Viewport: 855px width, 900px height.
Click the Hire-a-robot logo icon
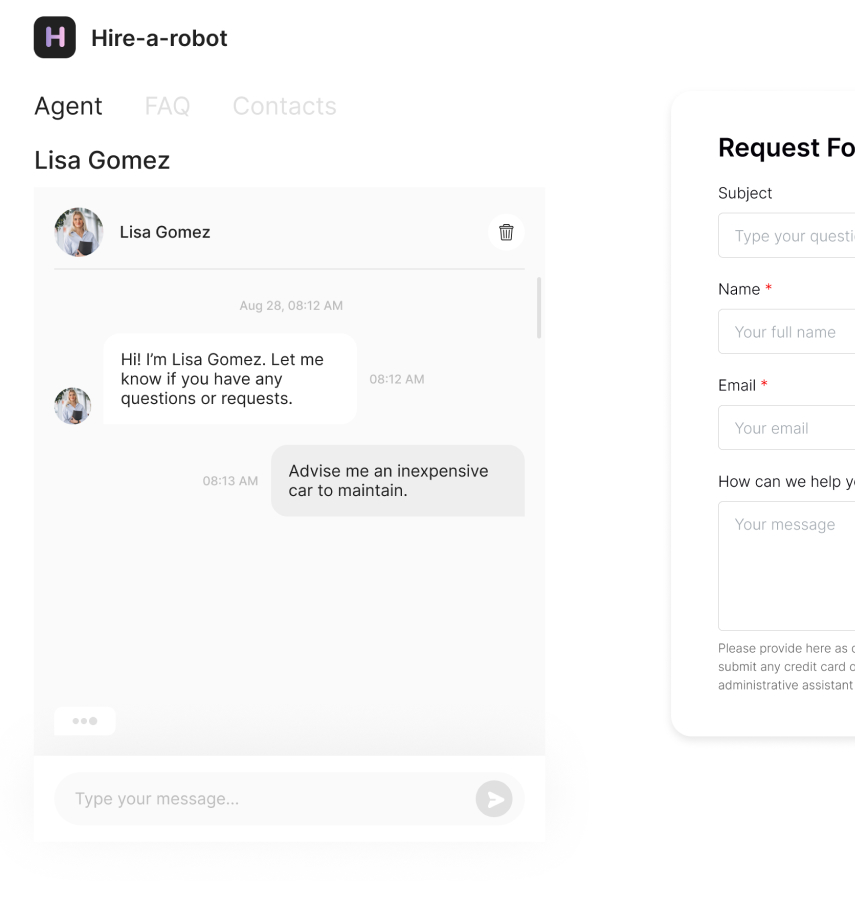click(55, 38)
